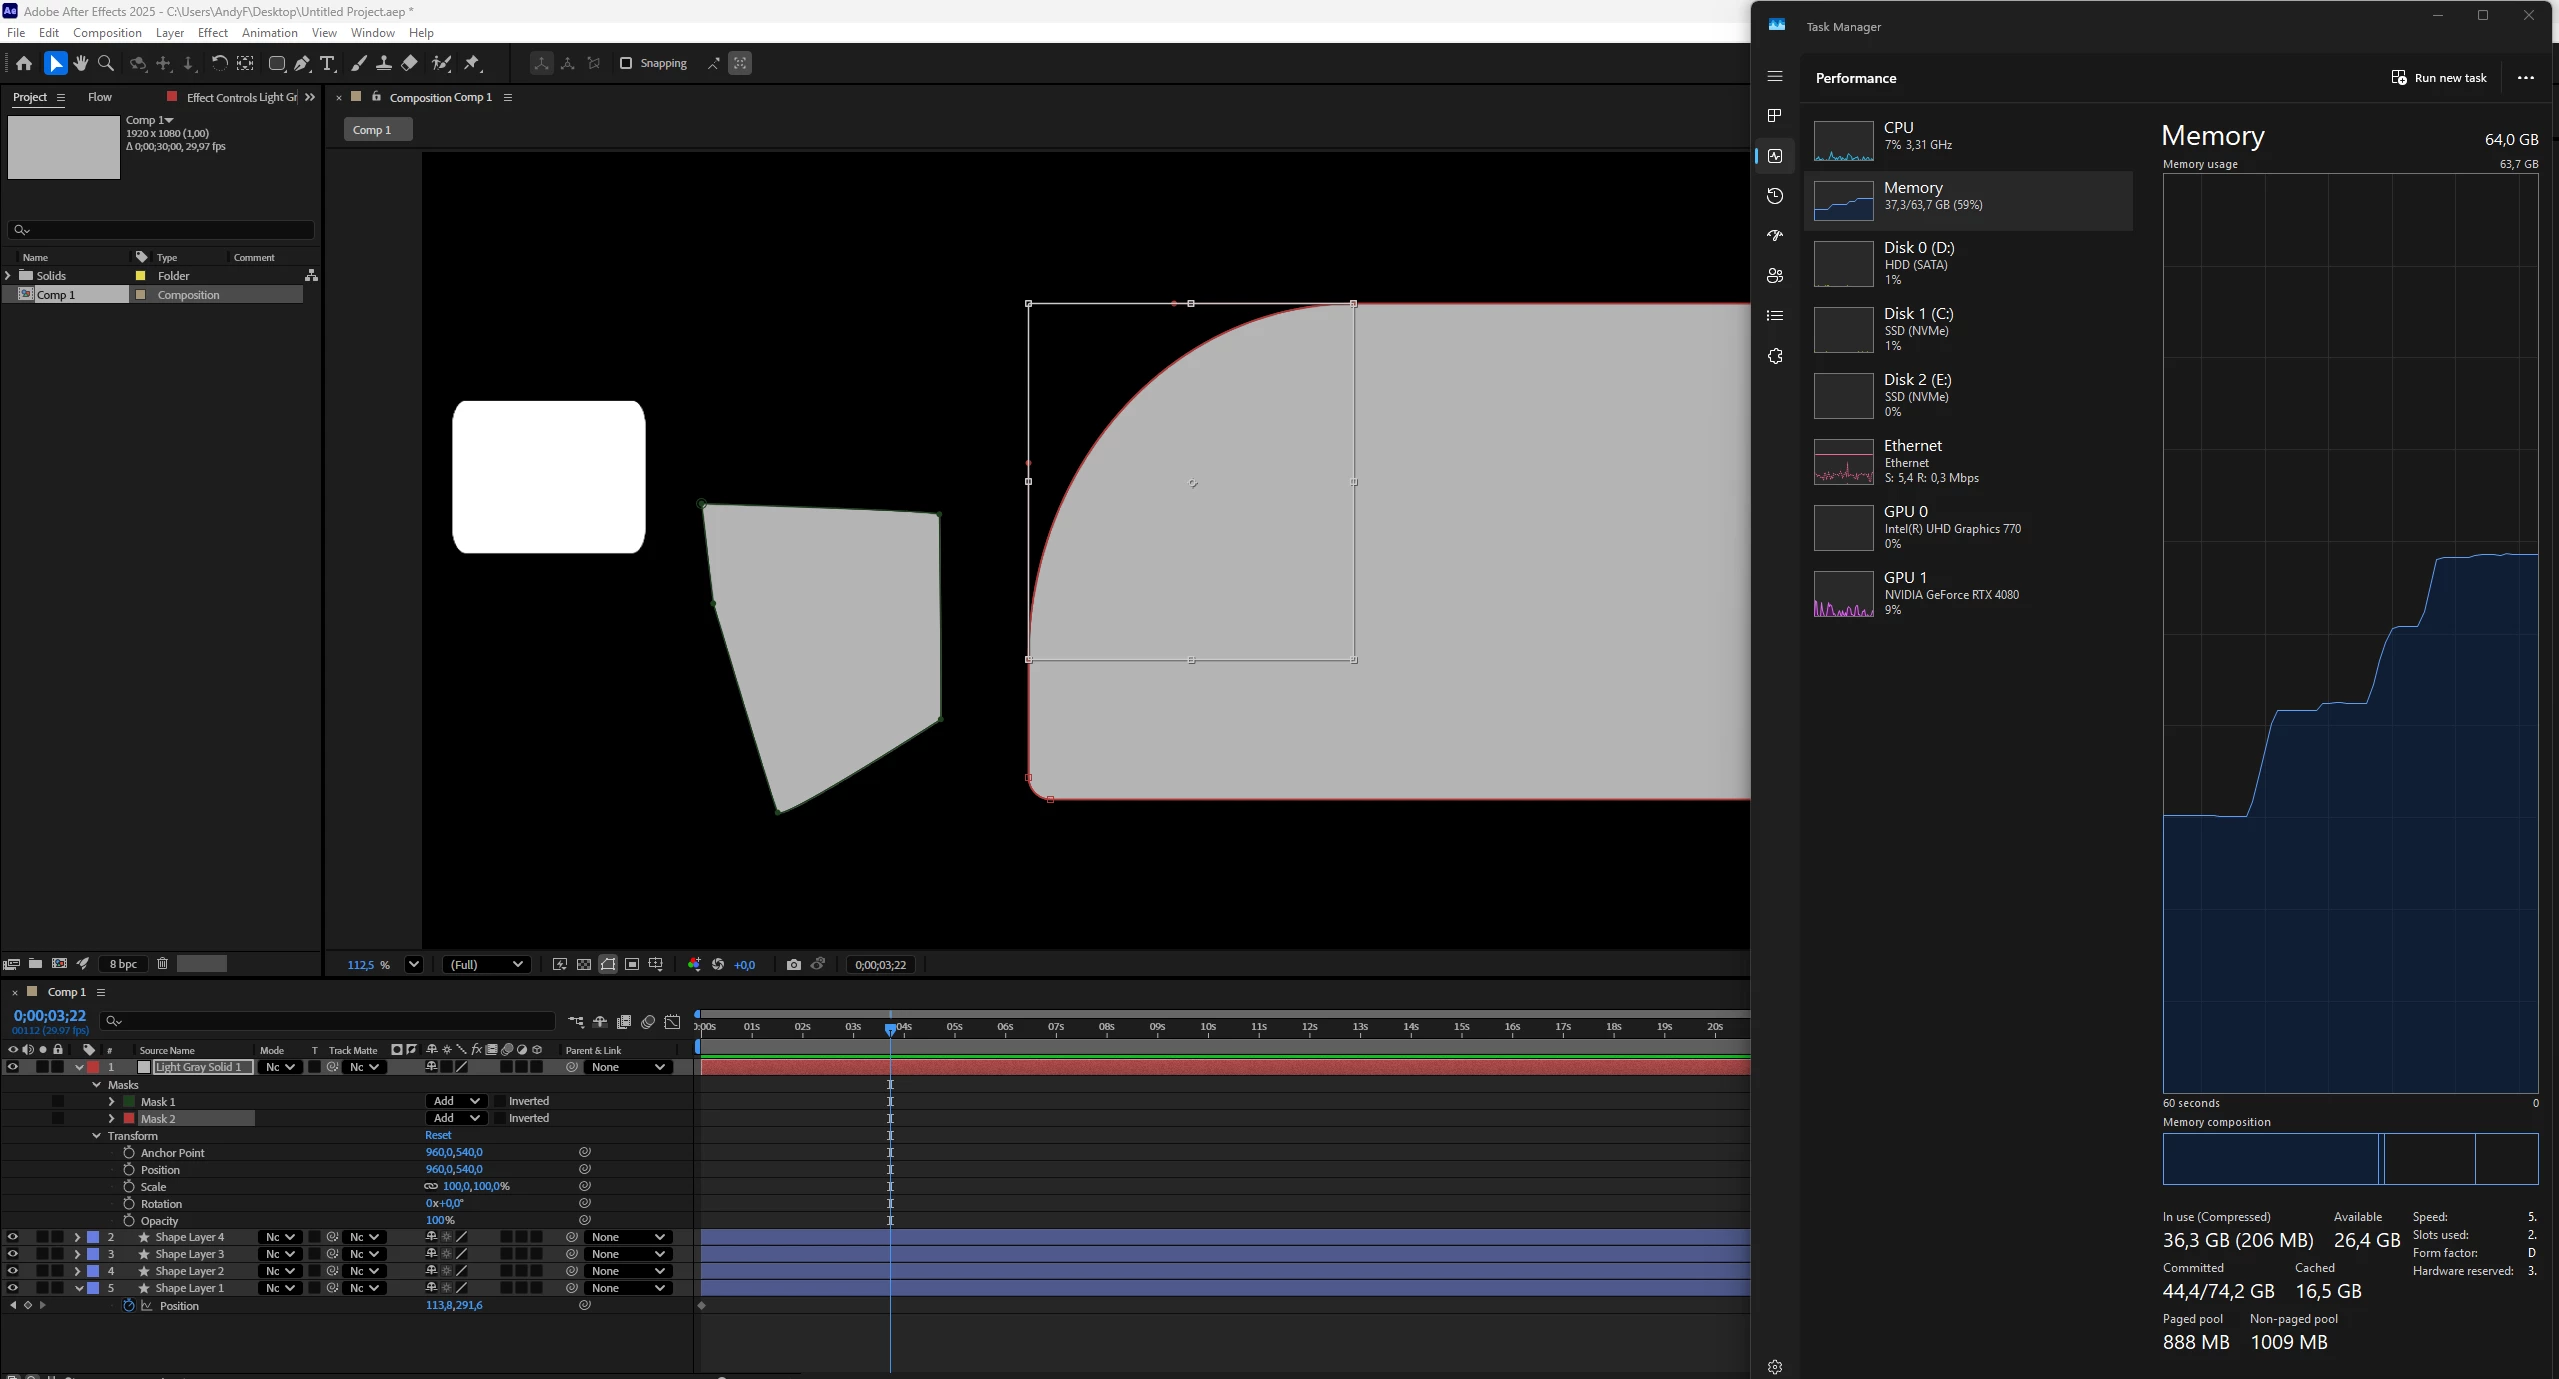Toggle Position stopwatch on Shape Layer 1
Viewport: 2559px width, 1379px height.
(129, 1305)
